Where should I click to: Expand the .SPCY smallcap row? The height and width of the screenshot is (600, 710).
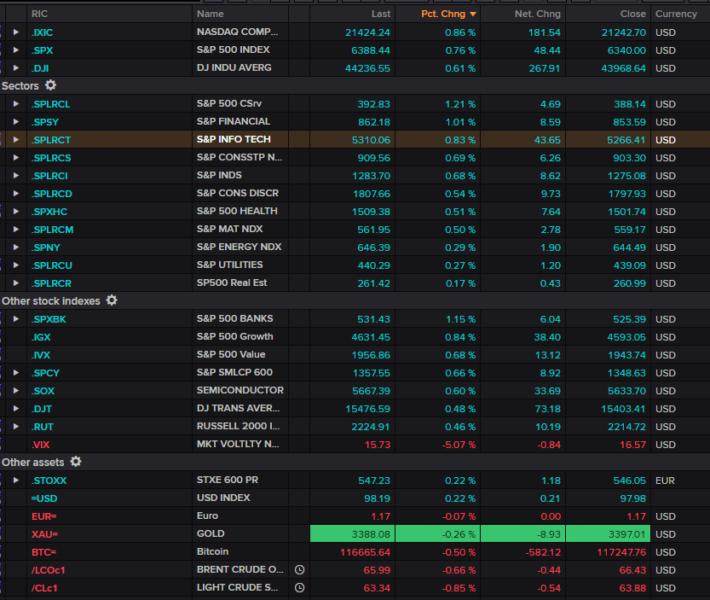pos(16,373)
